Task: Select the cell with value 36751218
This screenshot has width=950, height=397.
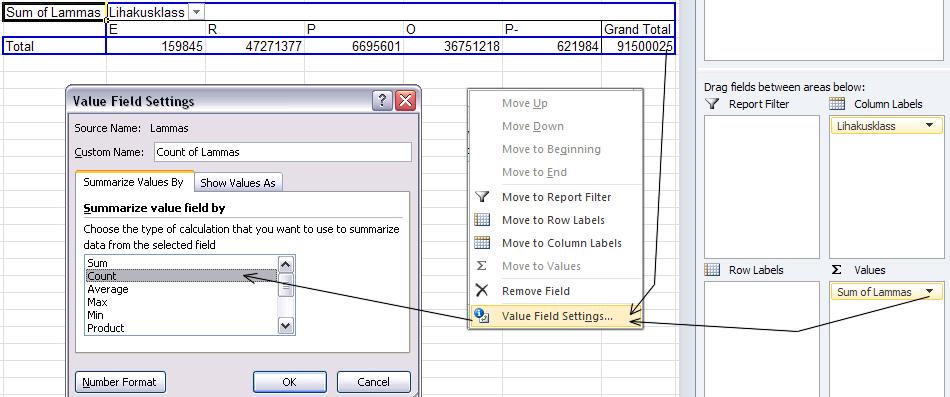Action: click(453, 46)
